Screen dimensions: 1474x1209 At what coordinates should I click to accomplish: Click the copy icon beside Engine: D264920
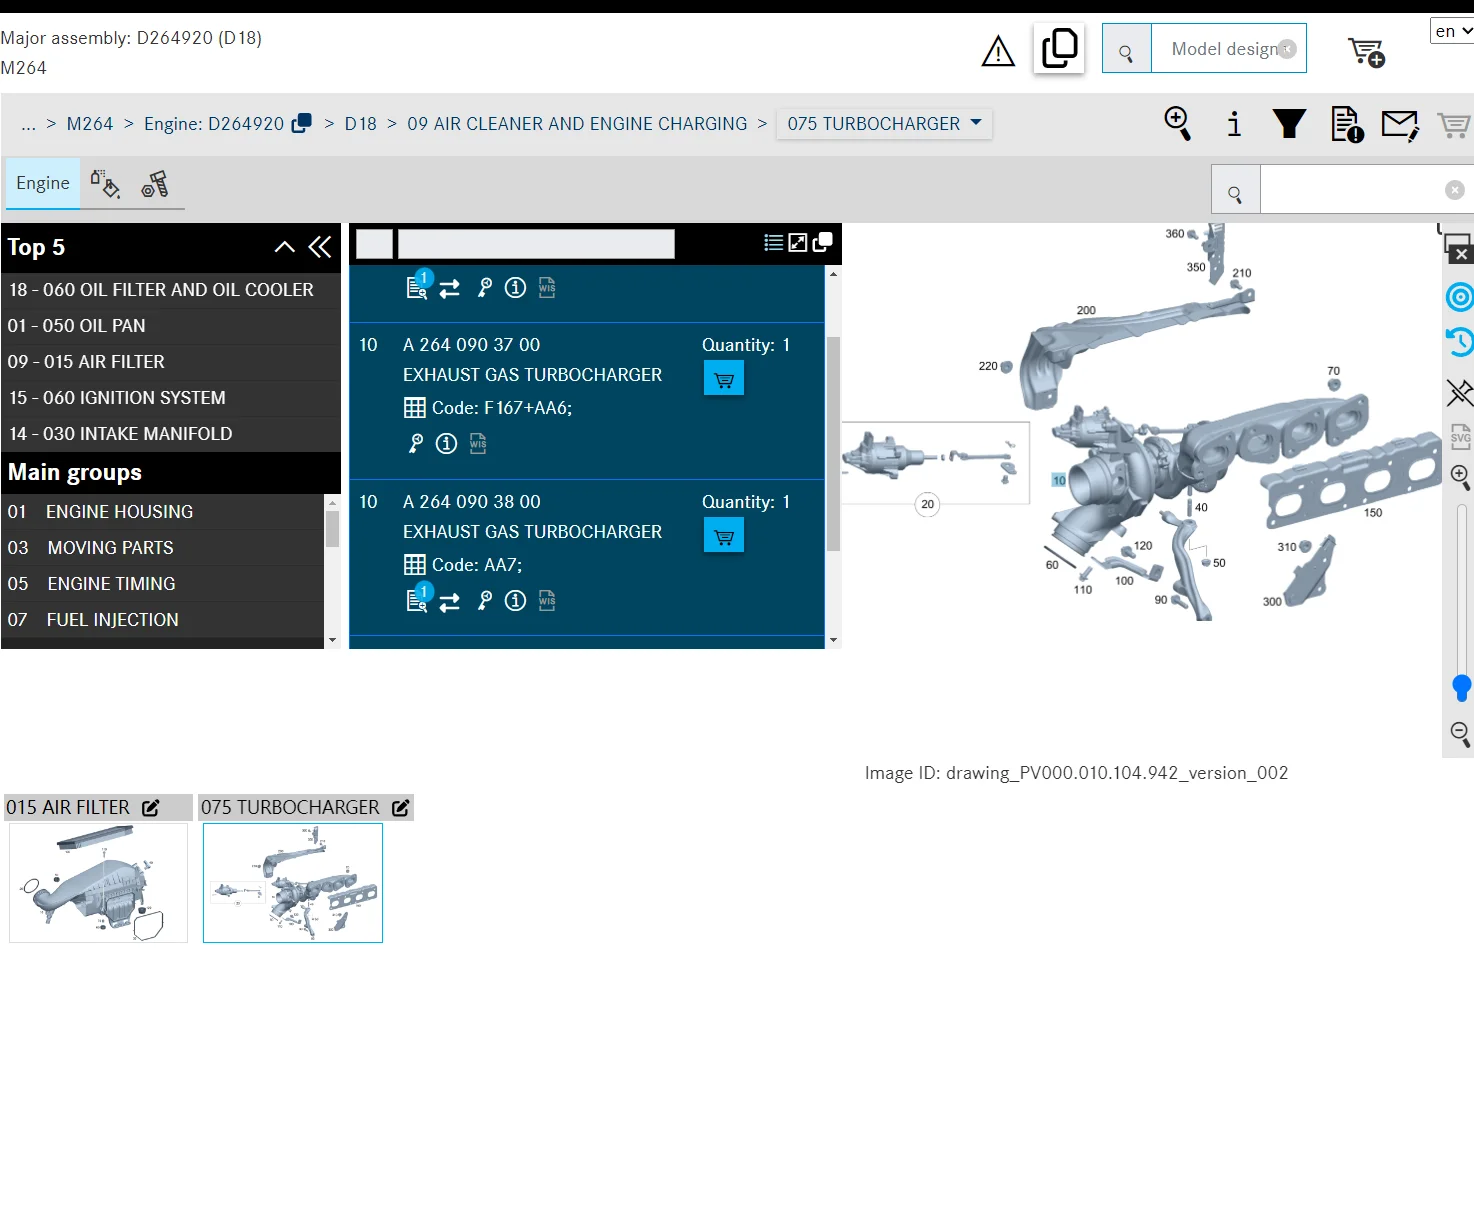(x=301, y=124)
